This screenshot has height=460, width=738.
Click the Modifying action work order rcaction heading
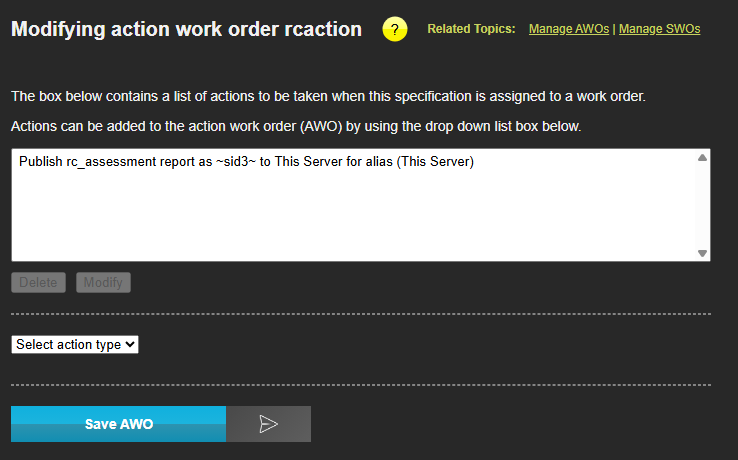[x=186, y=29]
